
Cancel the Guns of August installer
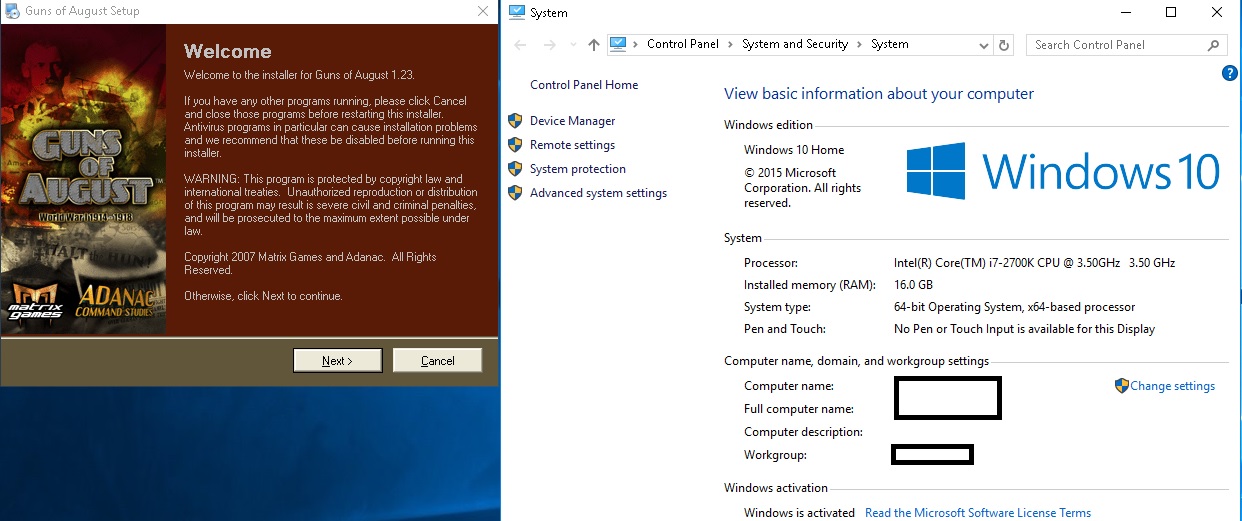[437, 361]
